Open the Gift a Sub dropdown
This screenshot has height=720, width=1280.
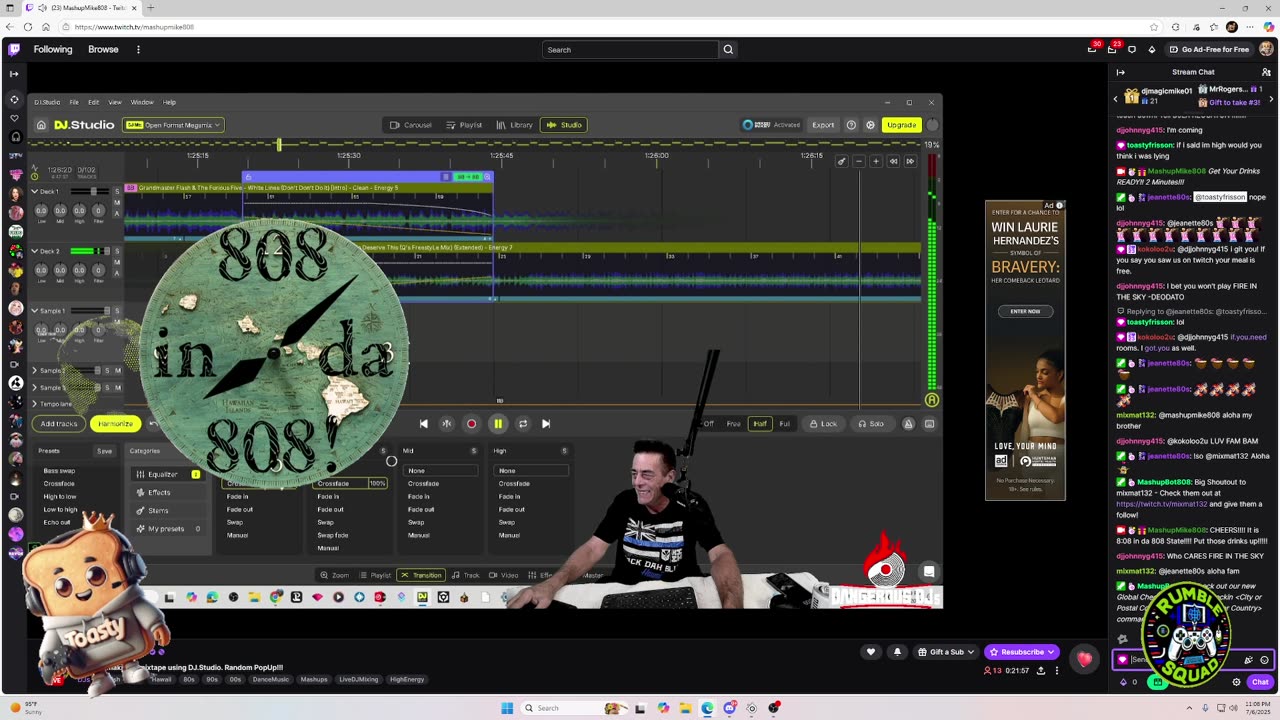click(x=946, y=652)
